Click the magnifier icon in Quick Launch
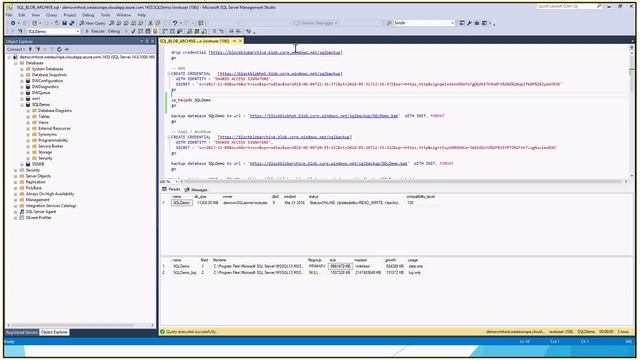Image resolution: width=640 pixels, height=360 pixels. 599,6
